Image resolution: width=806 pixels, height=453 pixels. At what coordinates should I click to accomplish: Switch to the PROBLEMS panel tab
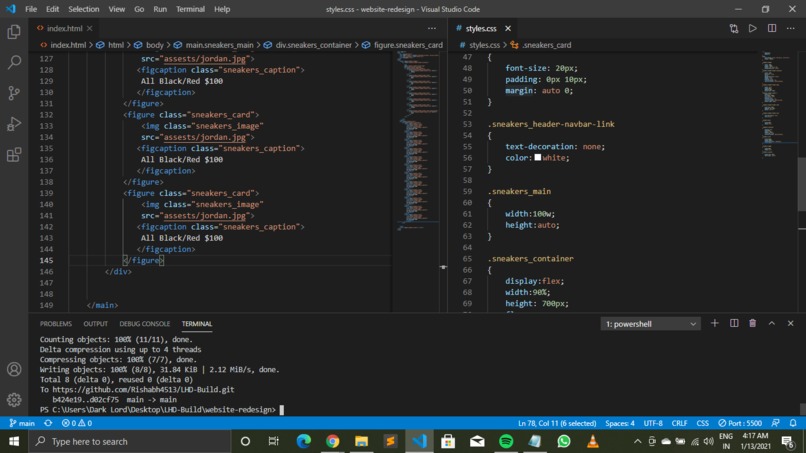[56, 324]
